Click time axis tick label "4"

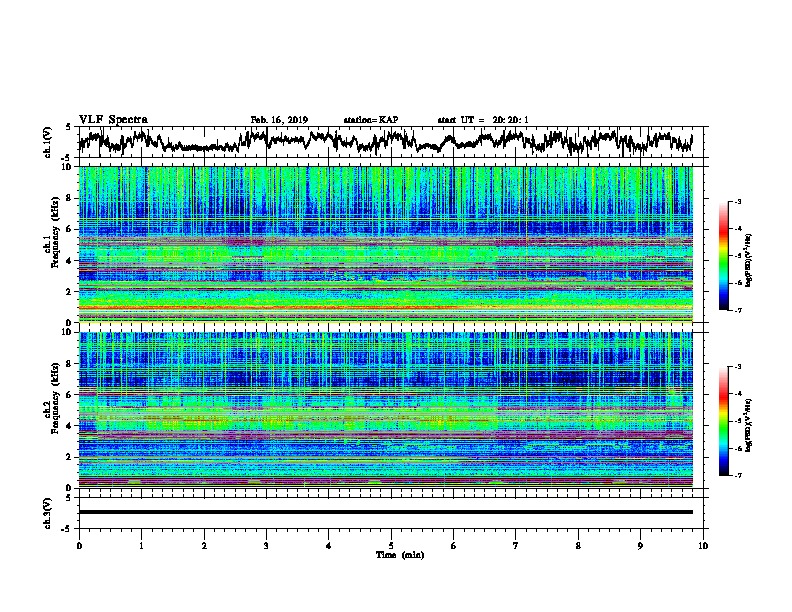tap(329, 546)
